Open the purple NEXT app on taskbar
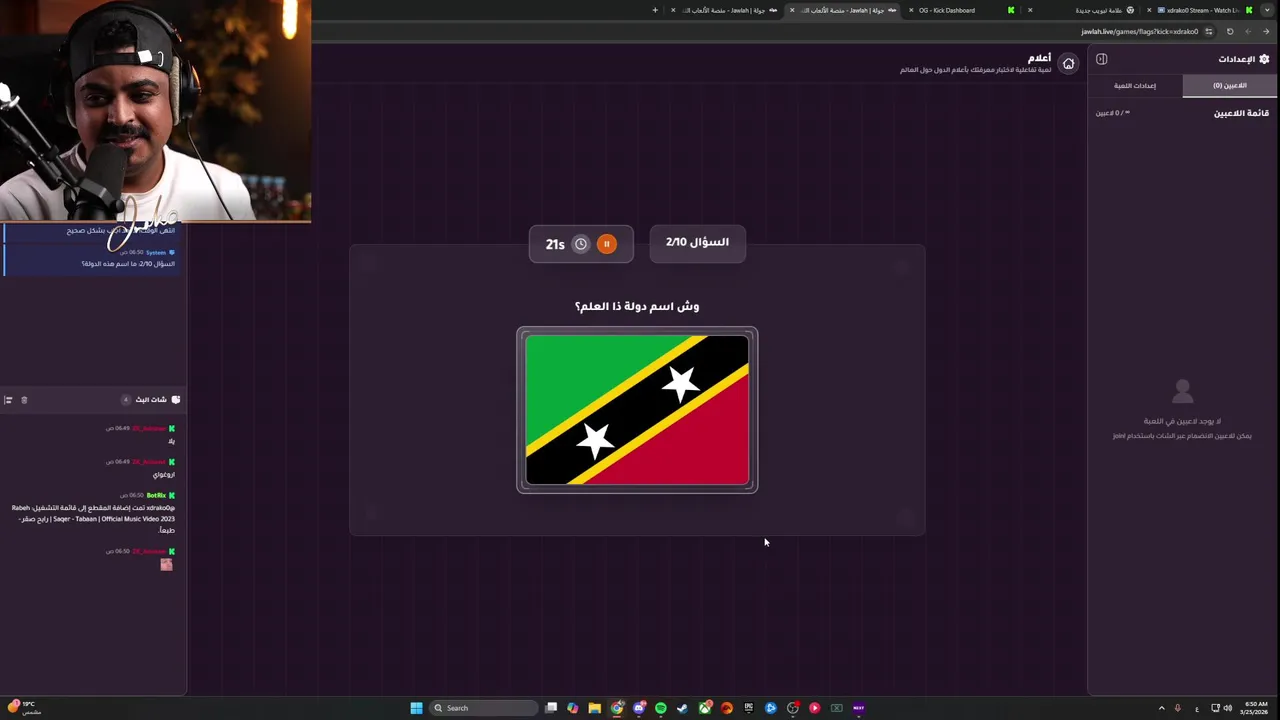The height and width of the screenshot is (720, 1280). coord(858,708)
